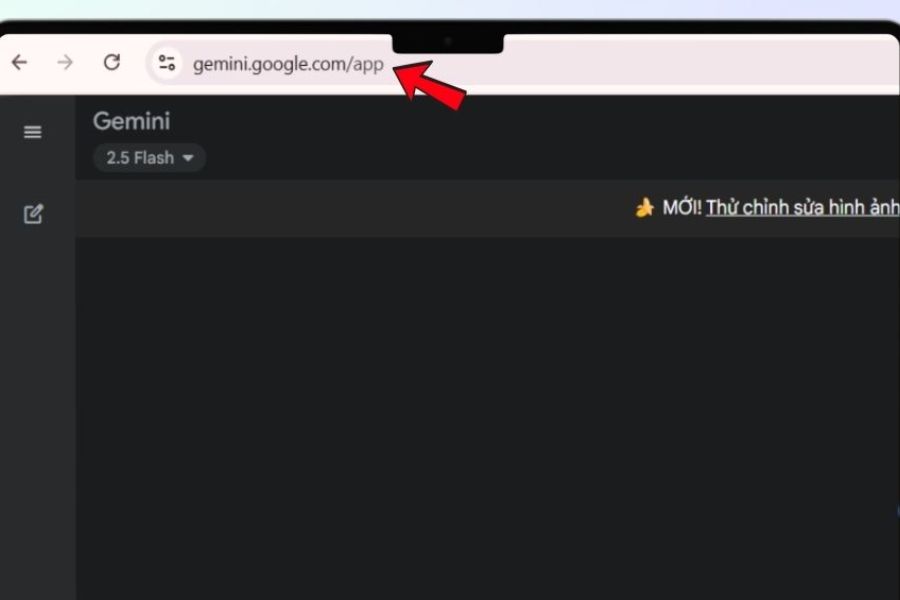This screenshot has height=600, width=900.
Task: Open the Thử chỉnh sửa hình ảnh link
Action: pos(802,207)
